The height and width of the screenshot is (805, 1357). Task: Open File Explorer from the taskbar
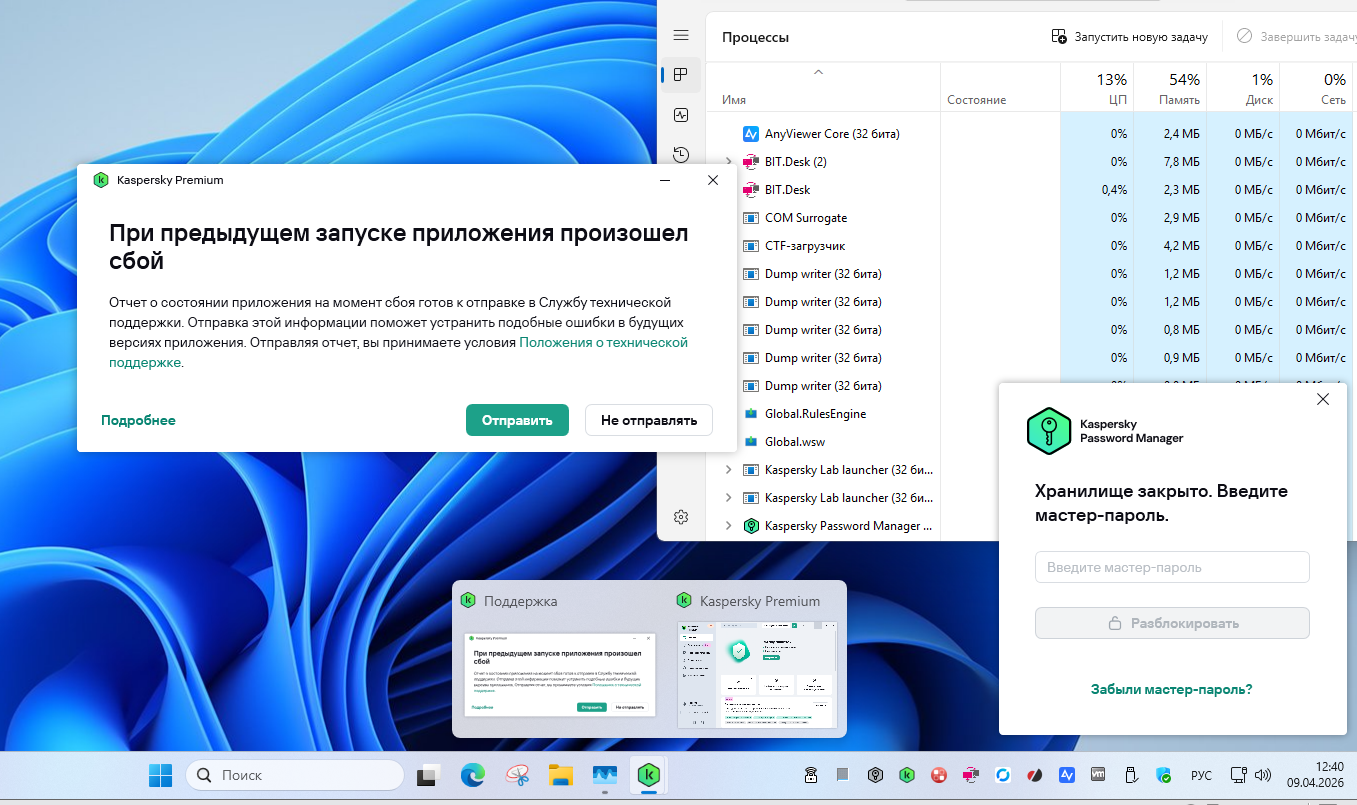click(x=561, y=775)
